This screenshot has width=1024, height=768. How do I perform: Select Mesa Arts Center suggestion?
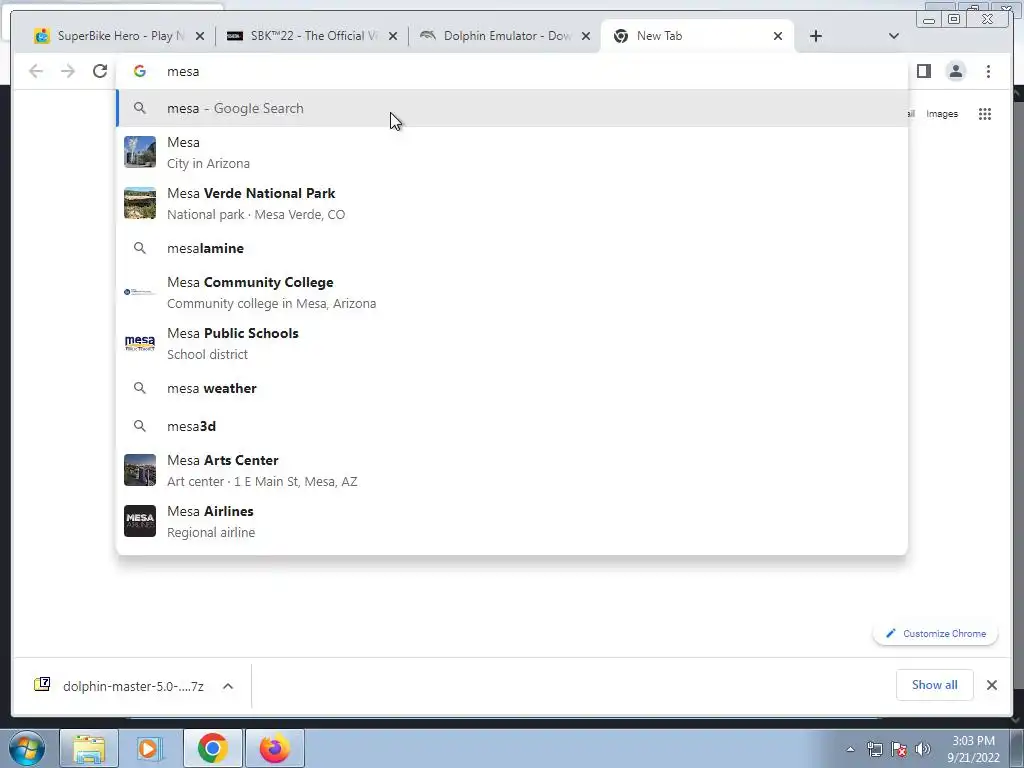coord(512,470)
